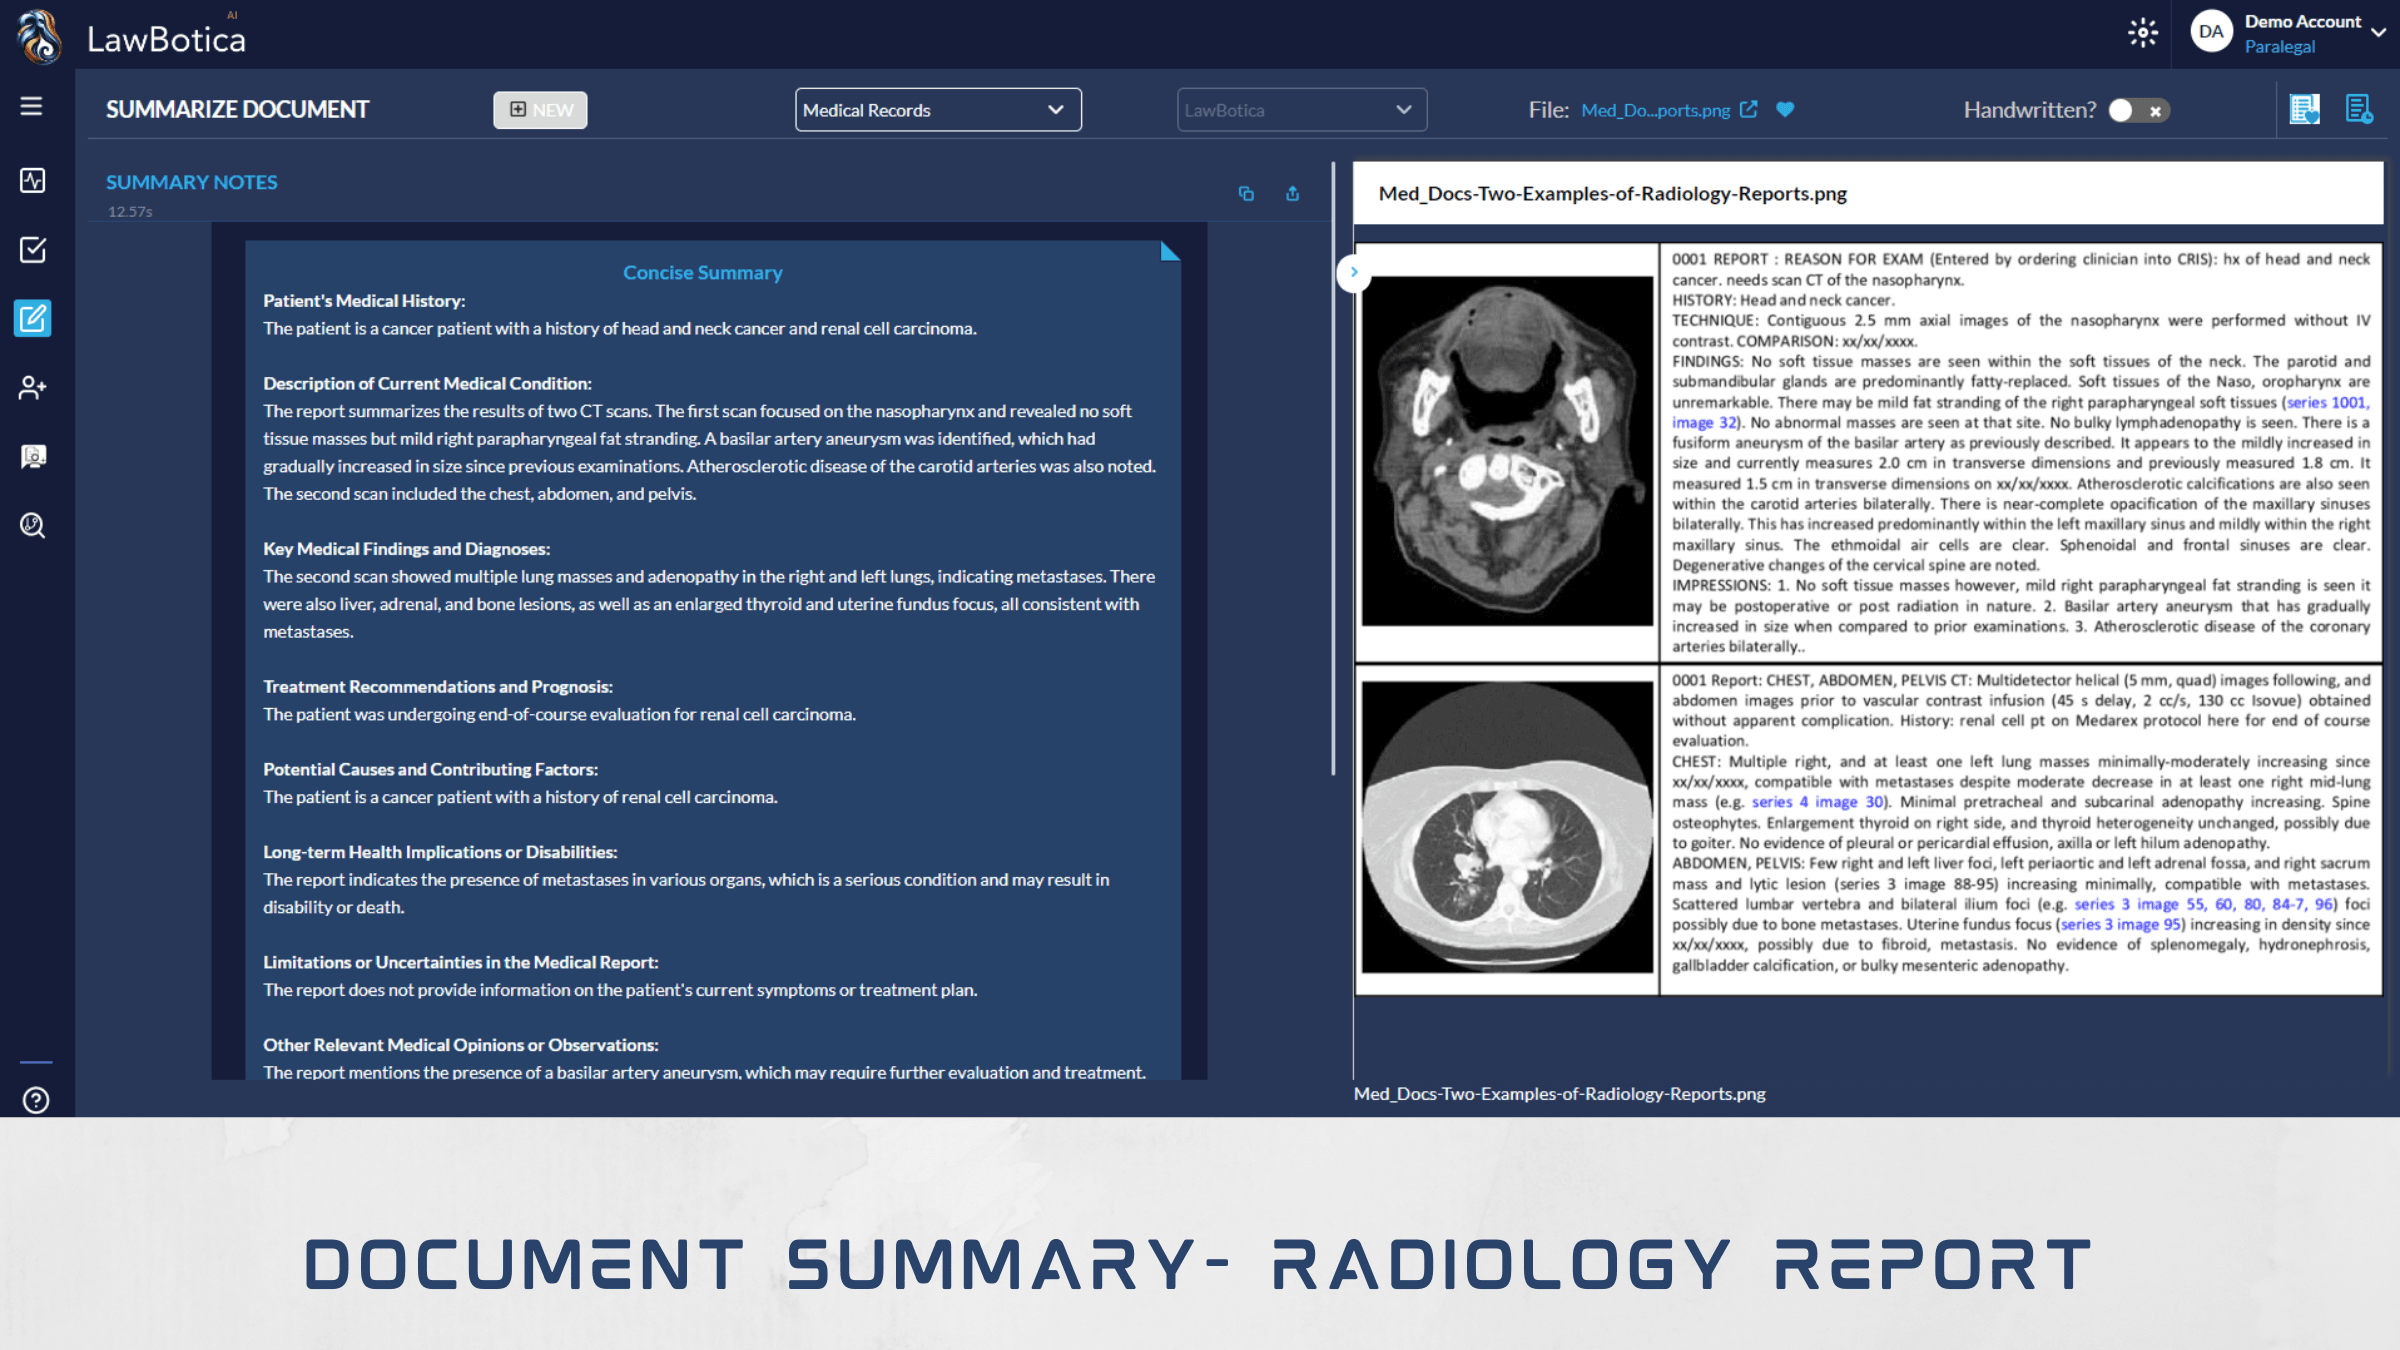This screenshot has height=1350, width=2400.
Task: Open the Med_Do...ports.png file link
Action: (x=1655, y=110)
